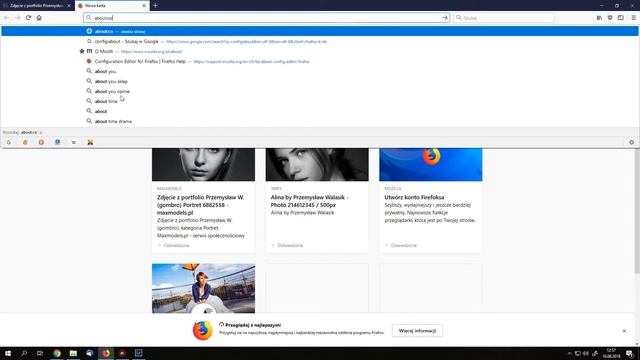Open 'Zdjęcie z portfolio Przemysław W.' card title

(201, 205)
